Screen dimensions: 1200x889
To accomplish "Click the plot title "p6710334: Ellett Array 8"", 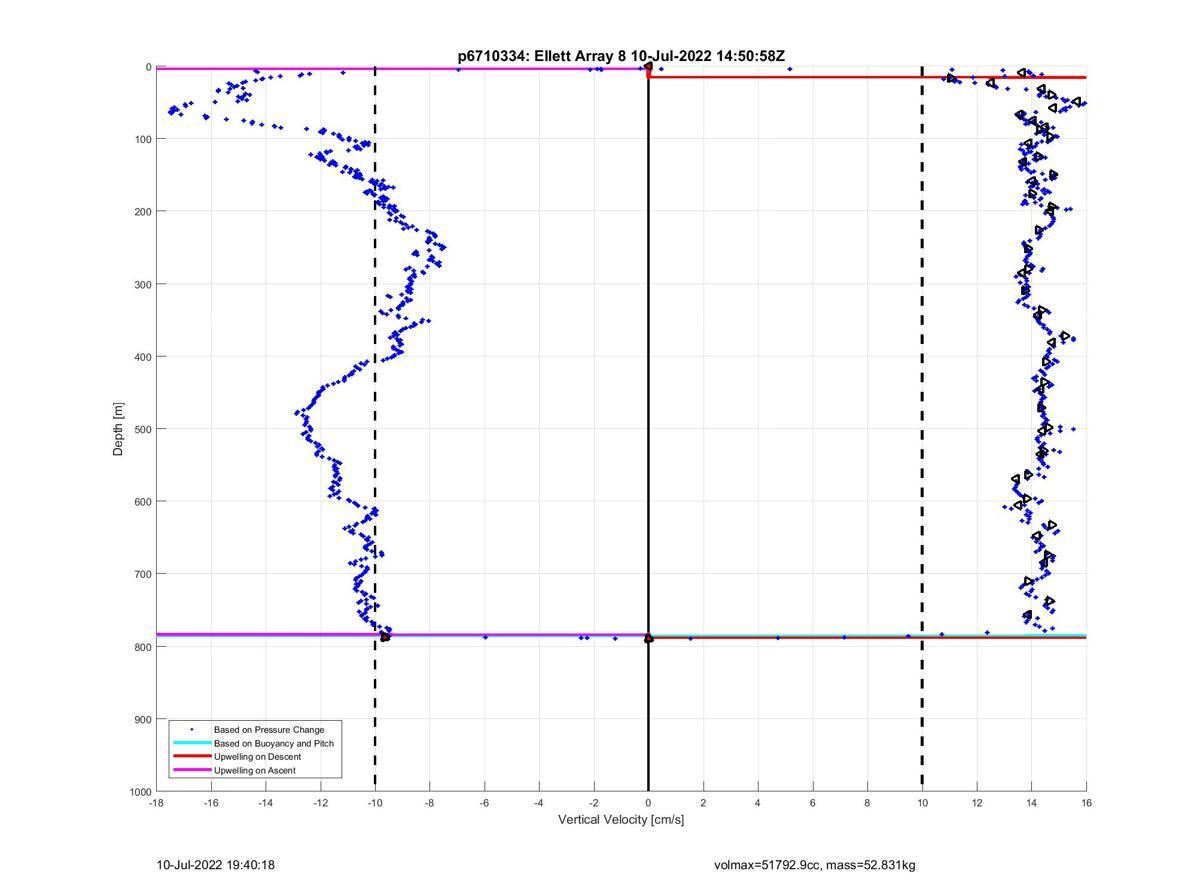I will tap(542, 56).
